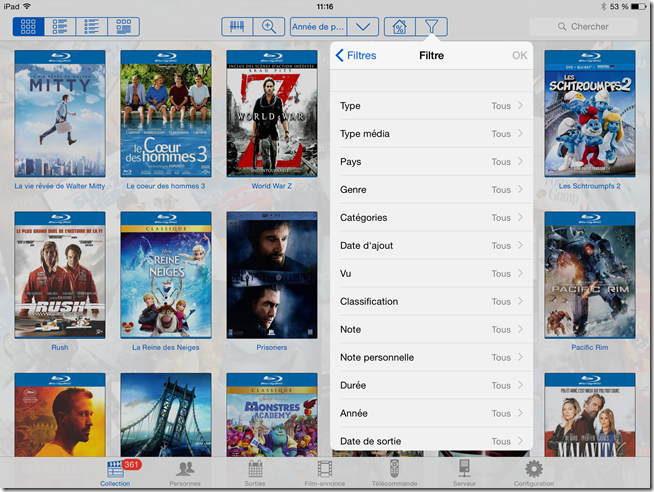Tap the Wi-Fi icon in status bar

point(27,6)
